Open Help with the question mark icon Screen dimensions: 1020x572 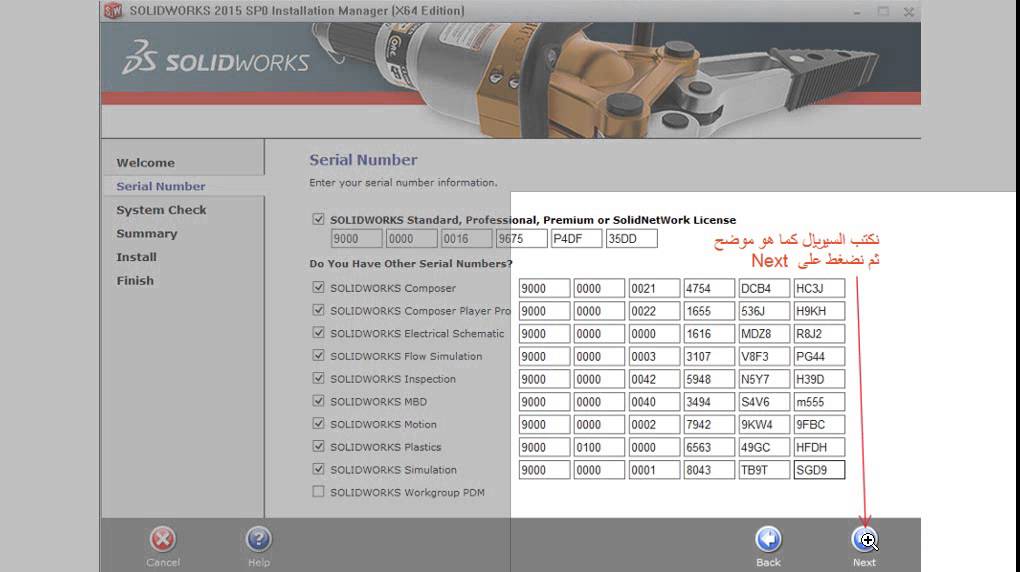258,539
